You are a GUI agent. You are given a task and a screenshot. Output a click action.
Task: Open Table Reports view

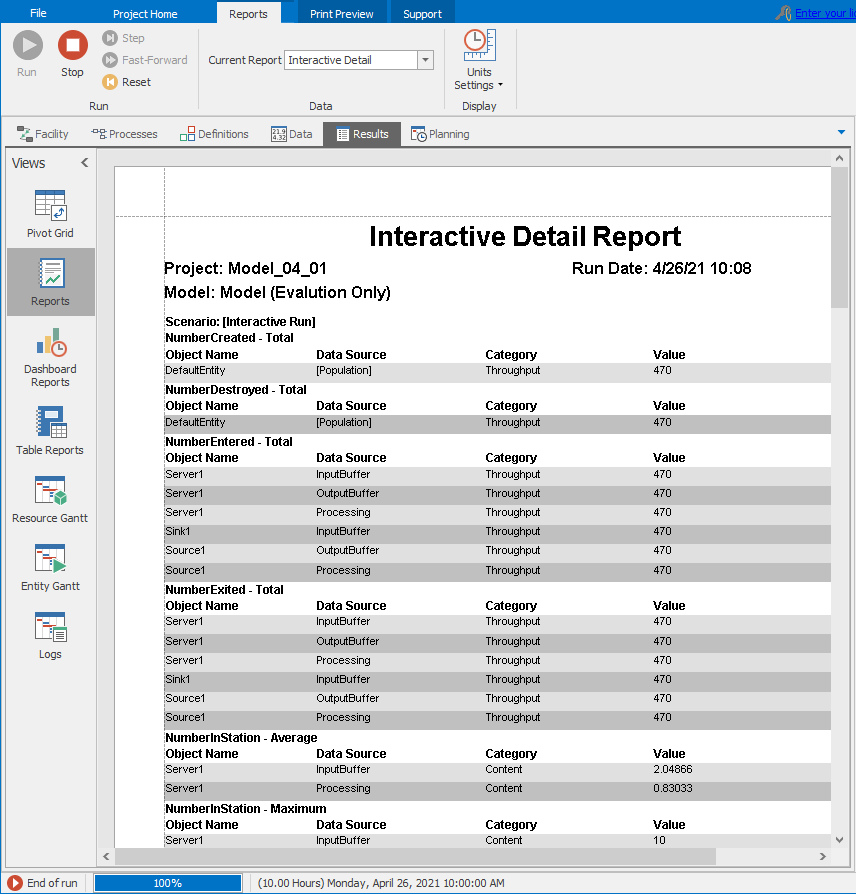tap(50, 431)
